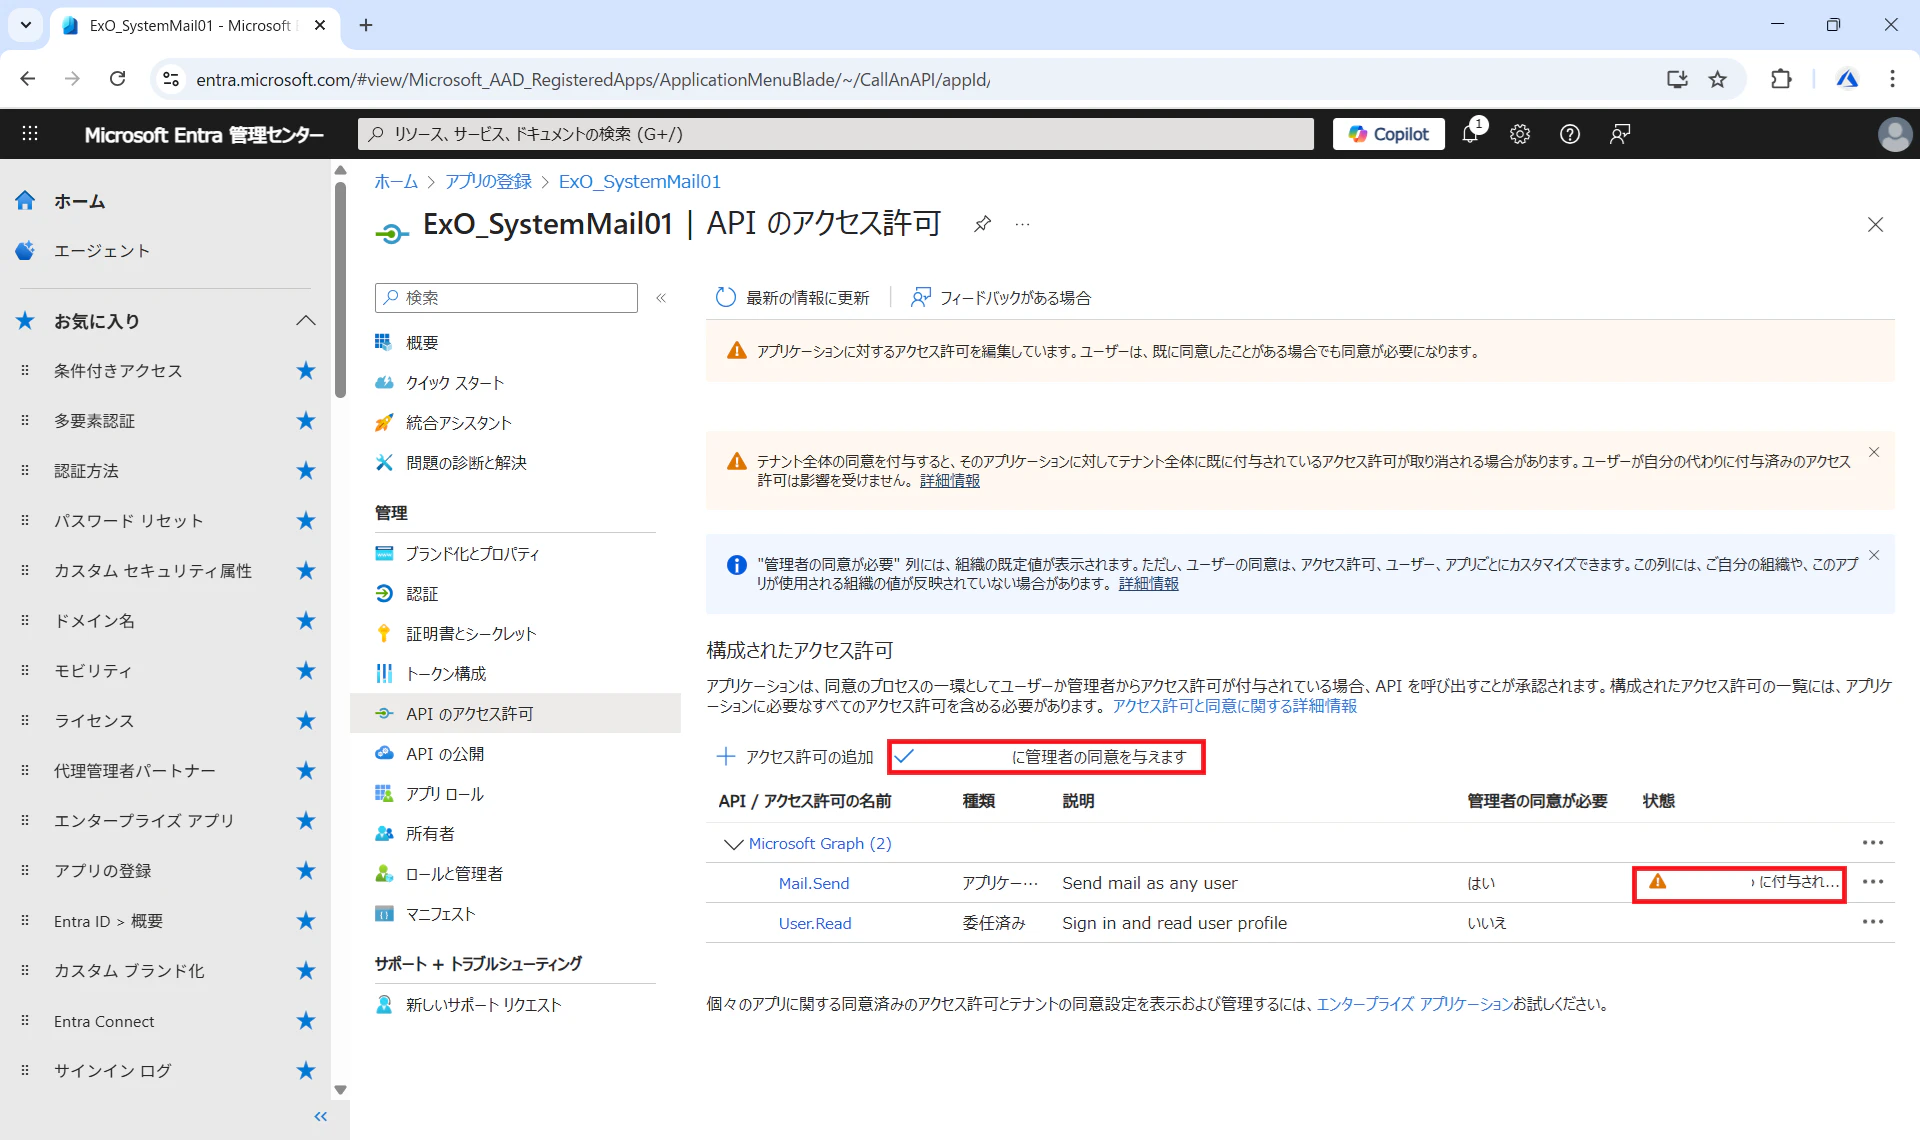Click the feedback icon in the header bar
Image resolution: width=1920 pixels, height=1140 pixels.
(1620, 134)
